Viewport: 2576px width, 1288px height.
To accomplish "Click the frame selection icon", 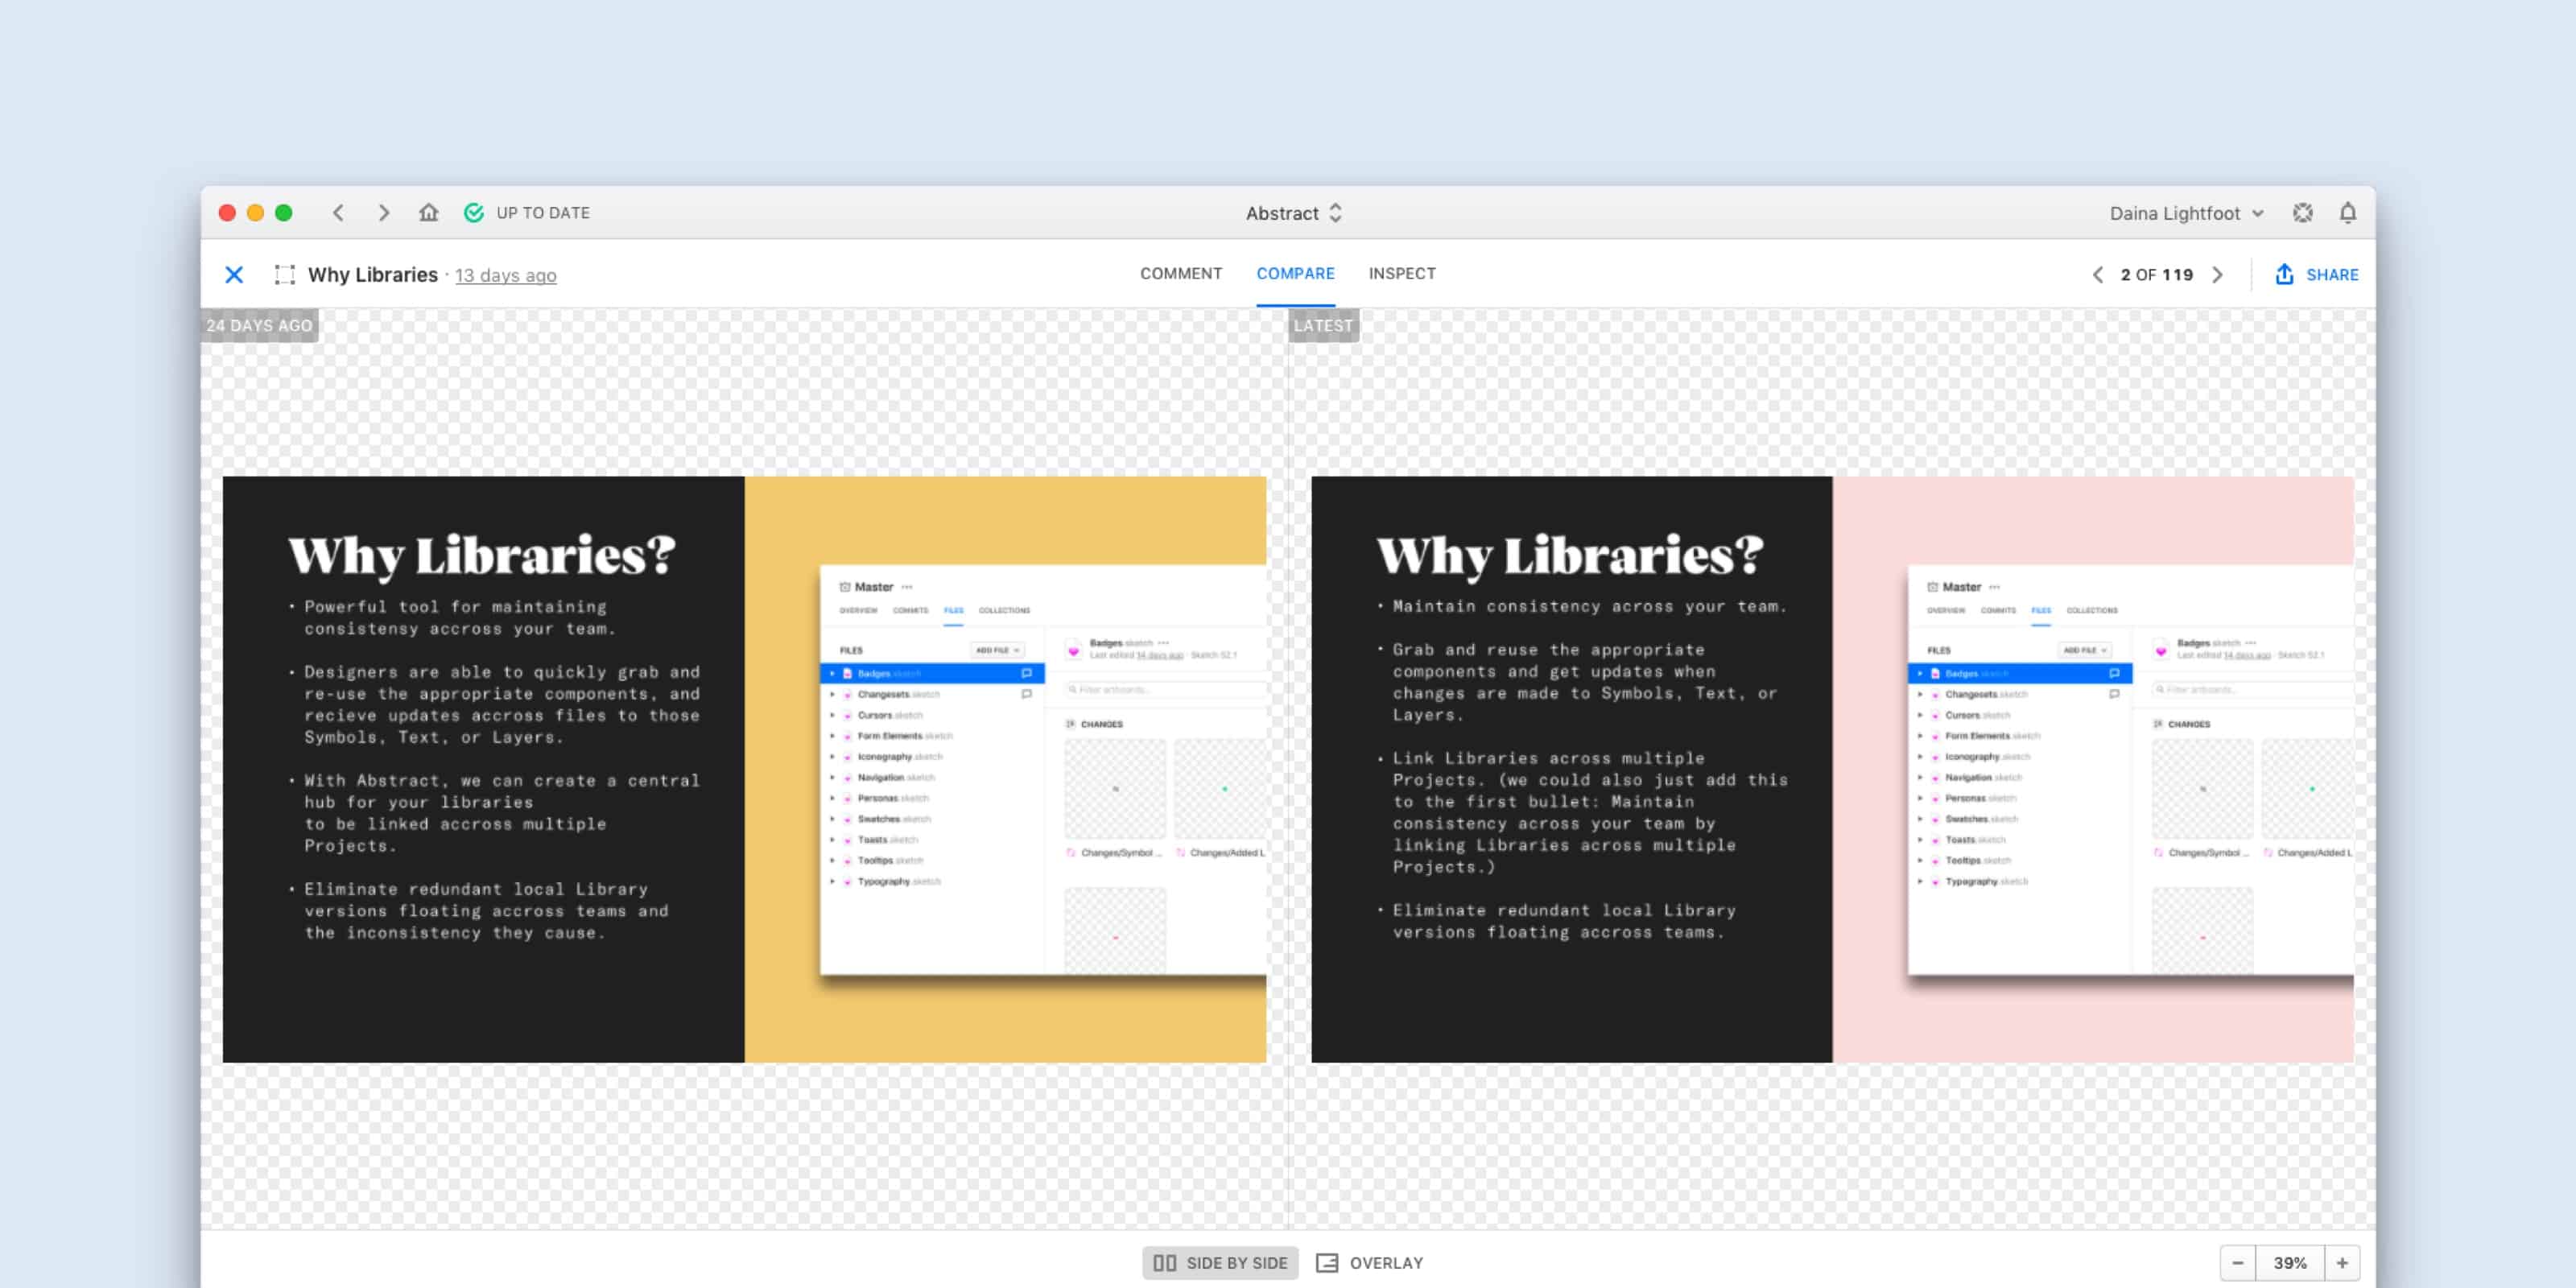I will click(283, 275).
